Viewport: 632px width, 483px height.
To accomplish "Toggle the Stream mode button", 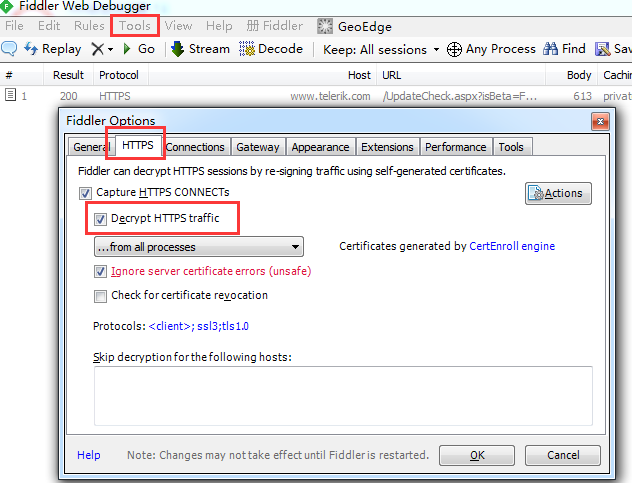I will (200, 49).
